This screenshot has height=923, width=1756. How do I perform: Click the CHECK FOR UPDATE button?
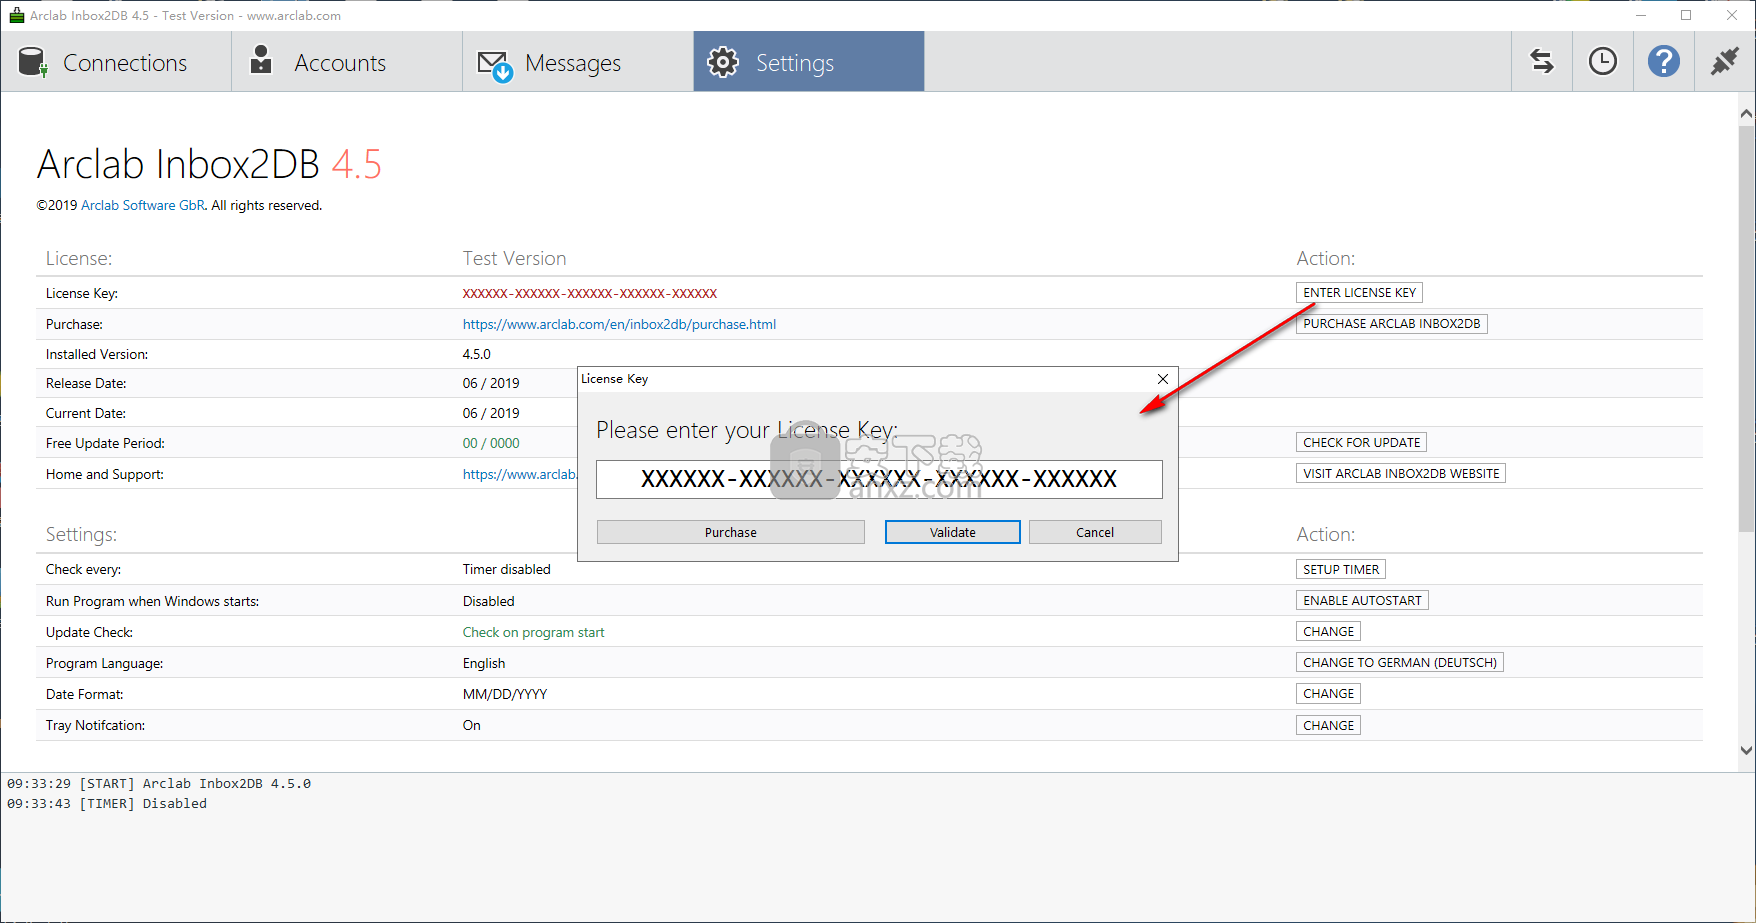[x=1361, y=443]
